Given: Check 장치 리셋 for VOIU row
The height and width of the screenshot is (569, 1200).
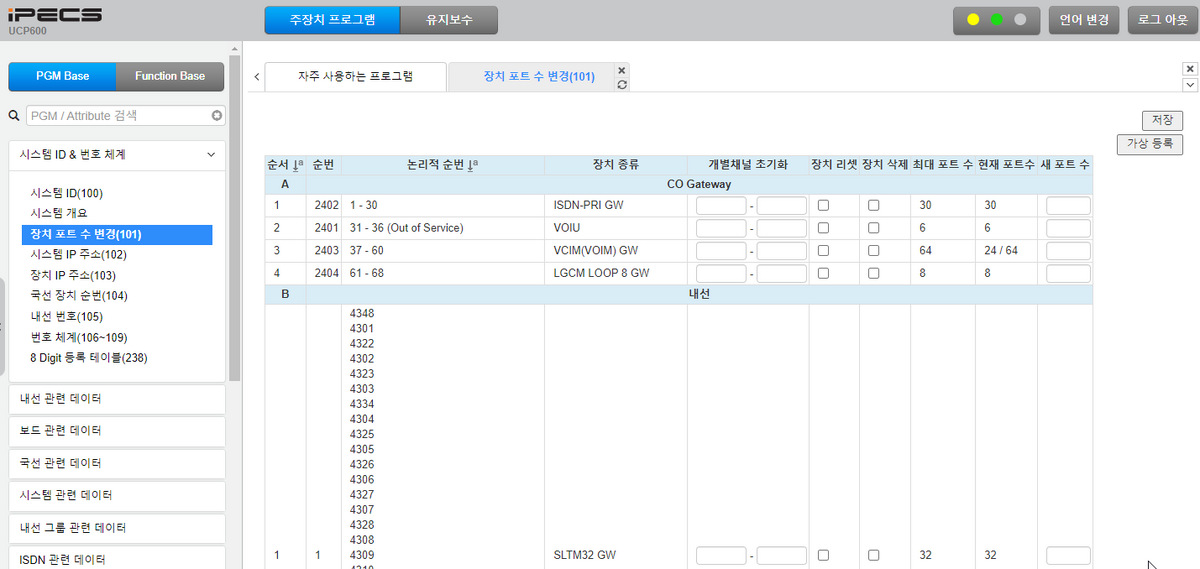Looking at the screenshot, I should click(823, 228).
